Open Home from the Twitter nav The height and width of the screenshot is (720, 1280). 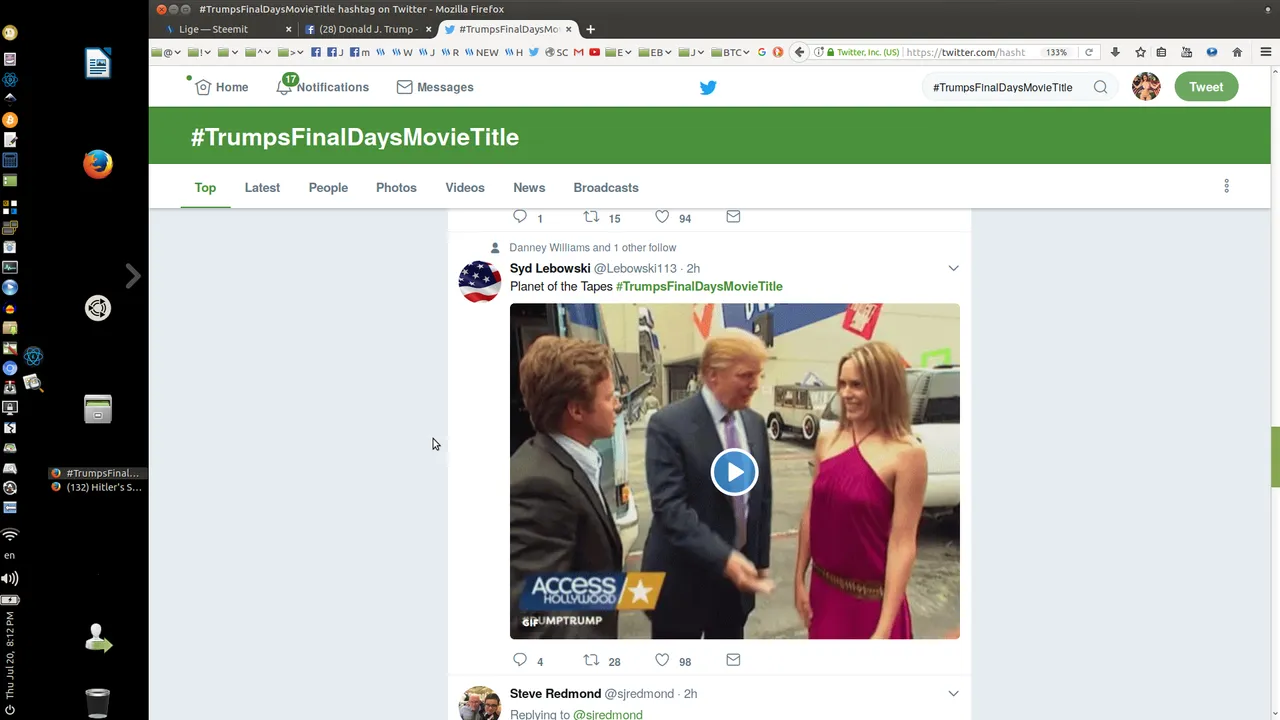221,87
